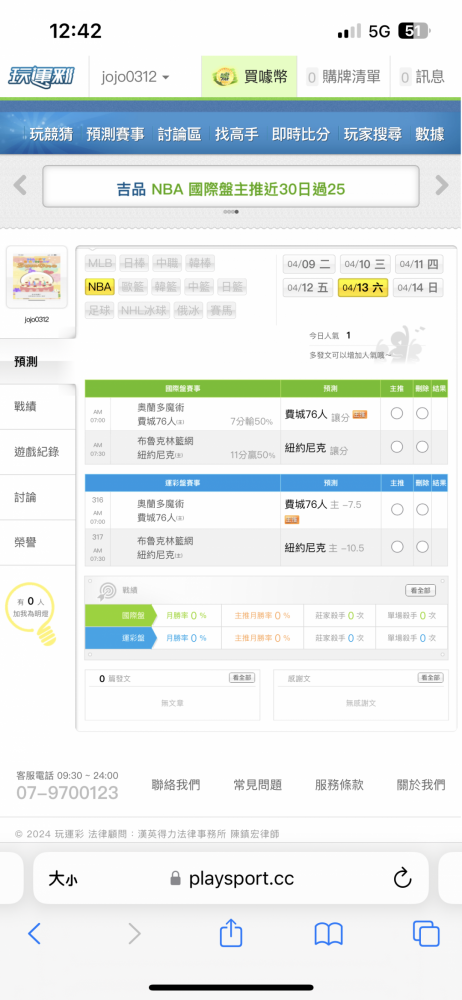
Task: Open 訊息 messages
Action: [x=422, y=77]
